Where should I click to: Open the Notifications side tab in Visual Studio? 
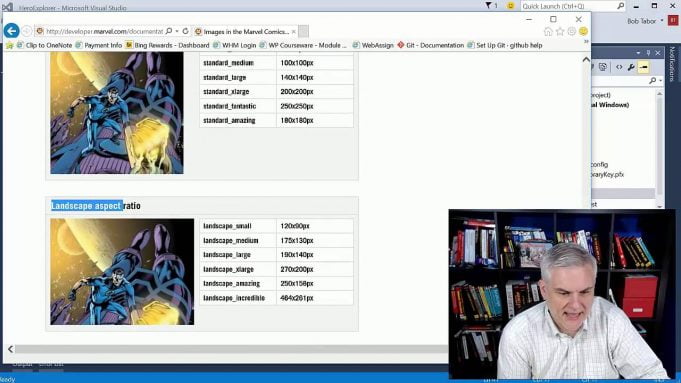pos(672,64)
